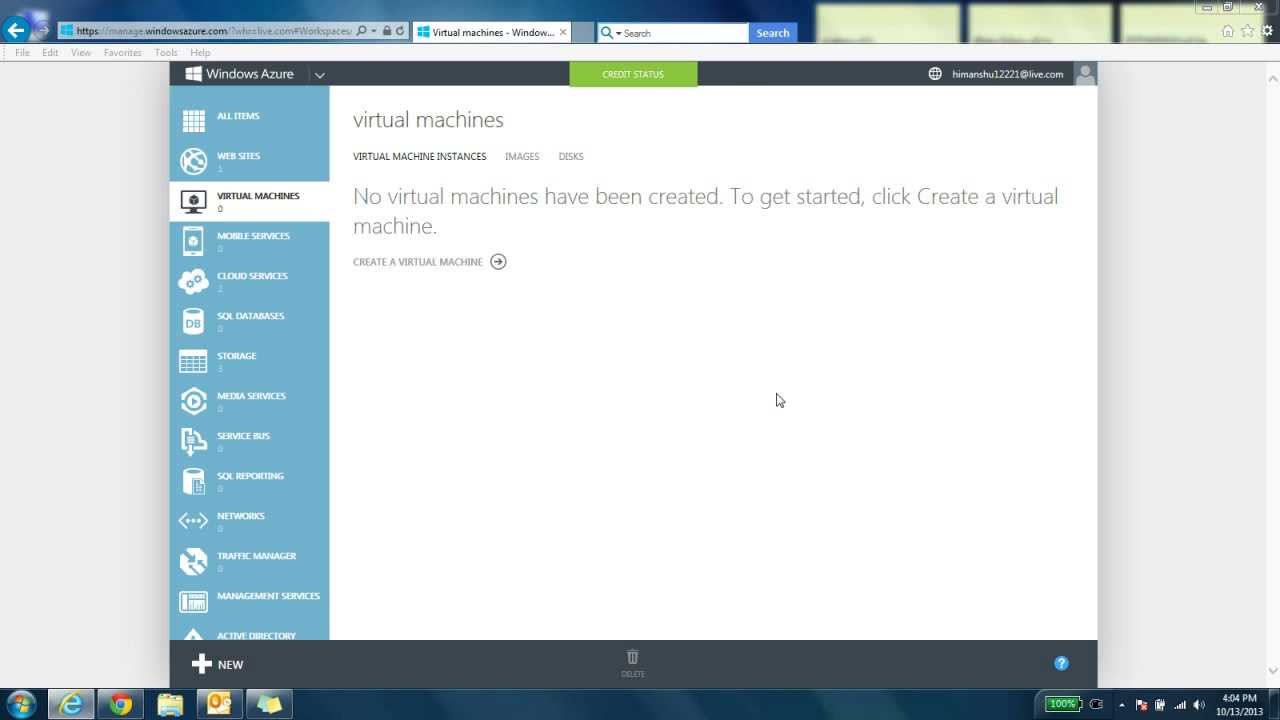1280x720 pixels.
Task: Open the SQL Databases DB icon
Action: (193, 321)
